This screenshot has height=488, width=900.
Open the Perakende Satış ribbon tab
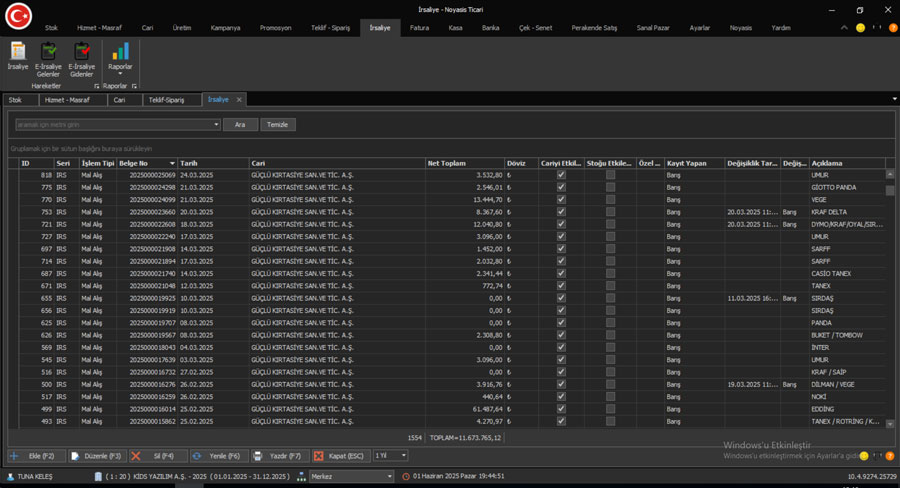(594, 28)
